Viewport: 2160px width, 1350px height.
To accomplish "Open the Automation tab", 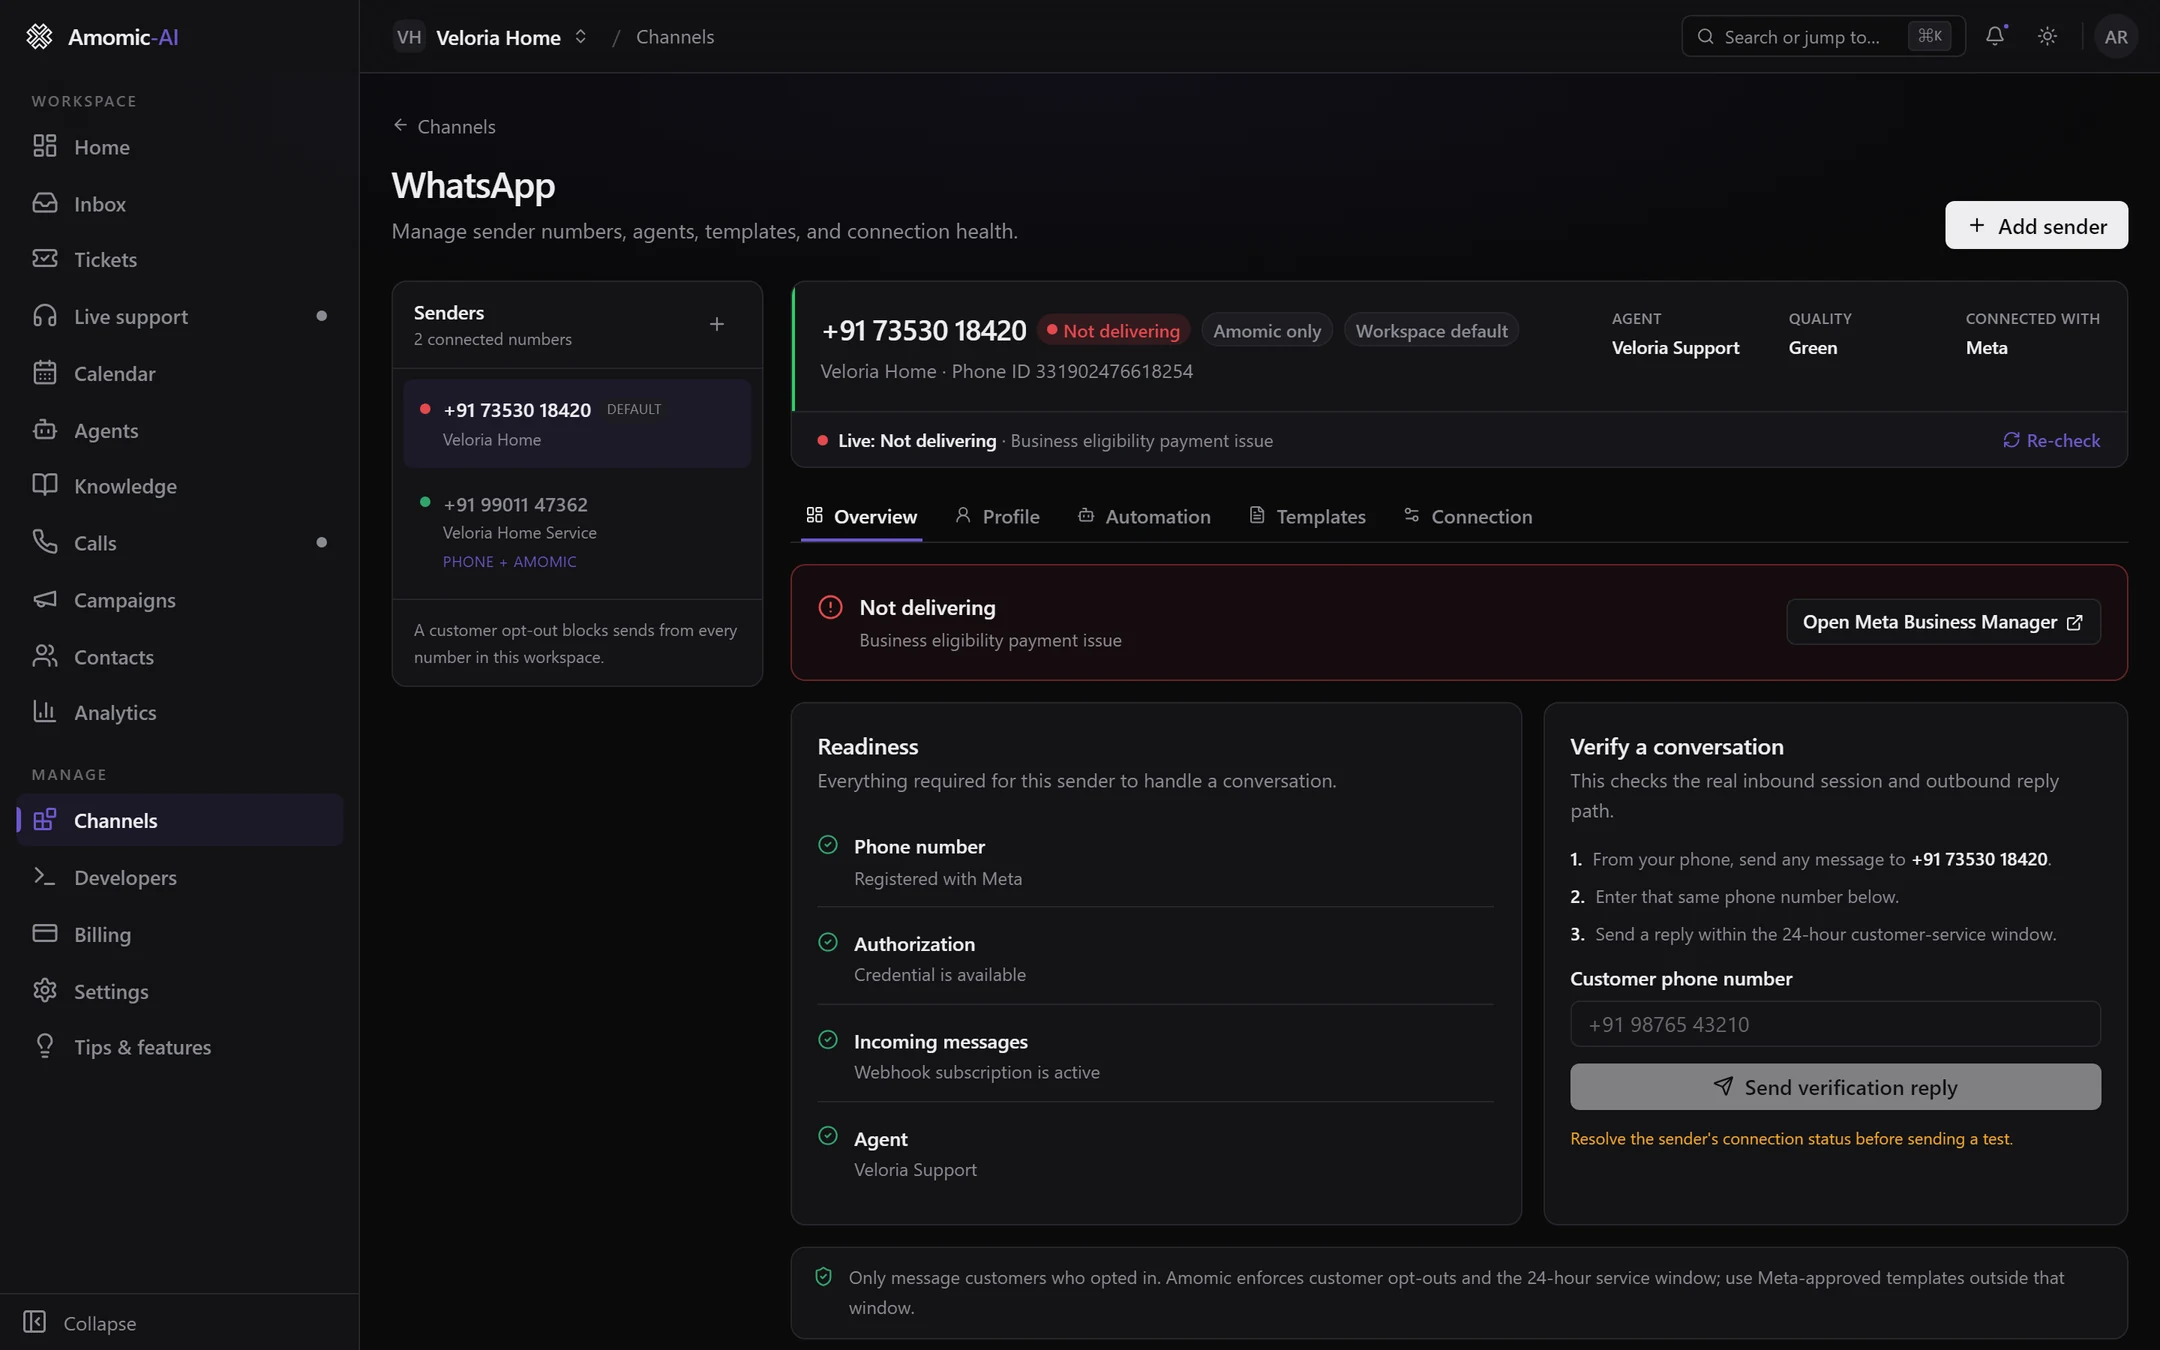I will pyautogui.click(x=1144, y=517).
